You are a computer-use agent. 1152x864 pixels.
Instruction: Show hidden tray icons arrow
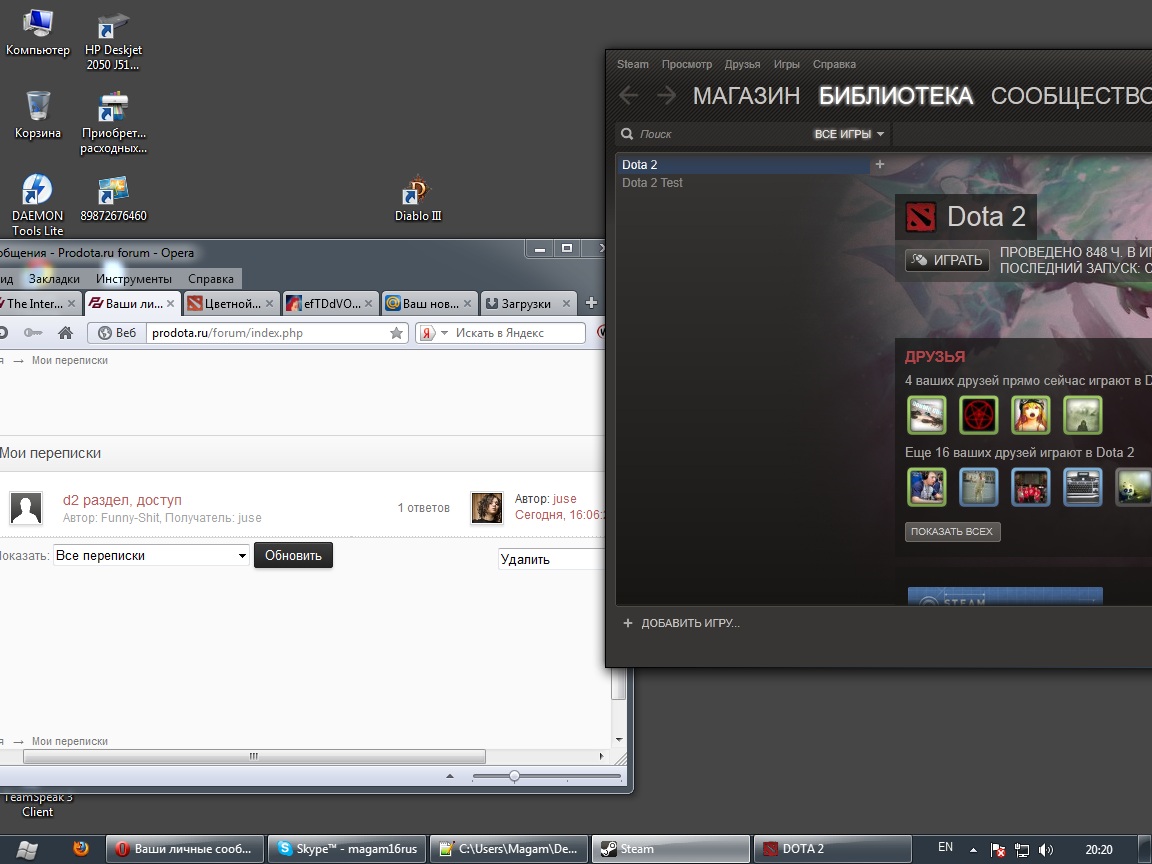tap(973, 849)
